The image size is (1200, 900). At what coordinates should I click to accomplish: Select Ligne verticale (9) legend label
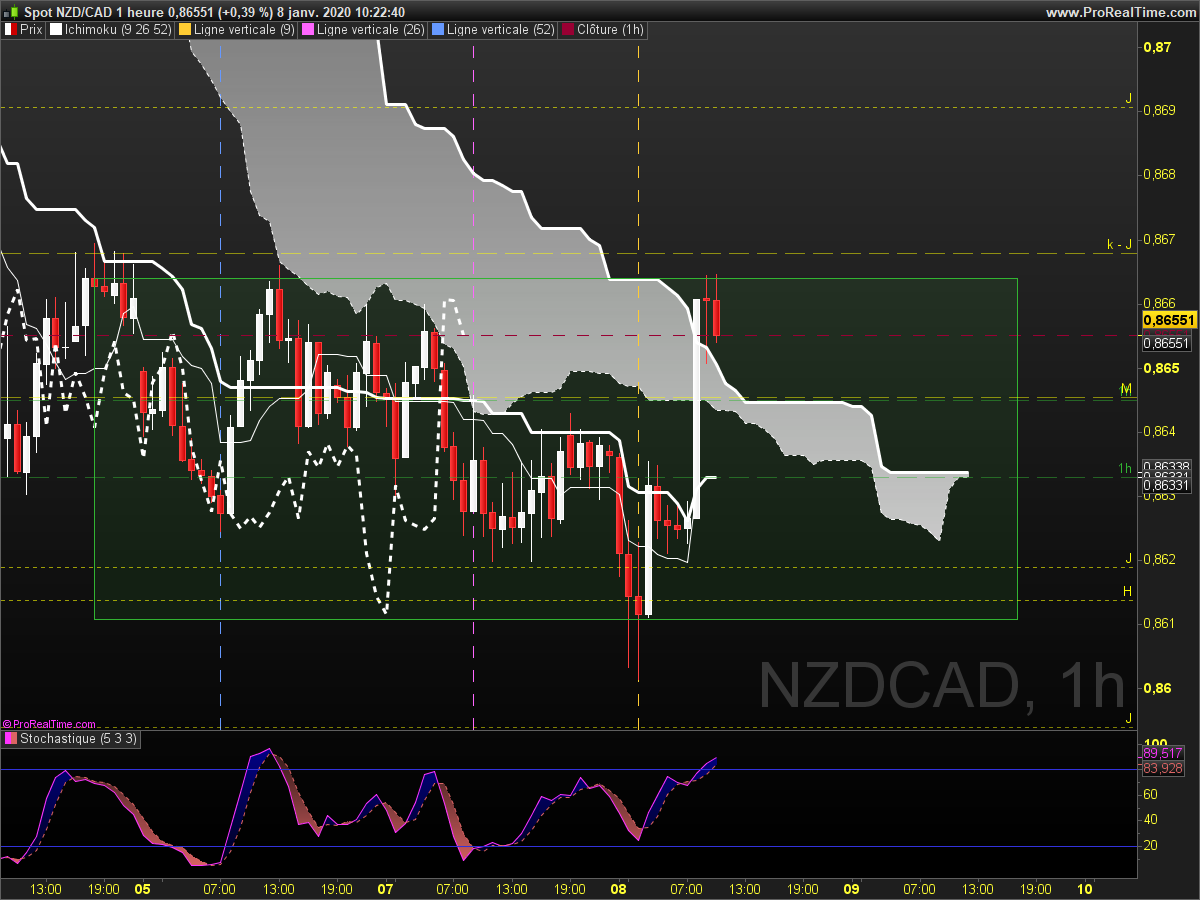(x=245, y=30)
